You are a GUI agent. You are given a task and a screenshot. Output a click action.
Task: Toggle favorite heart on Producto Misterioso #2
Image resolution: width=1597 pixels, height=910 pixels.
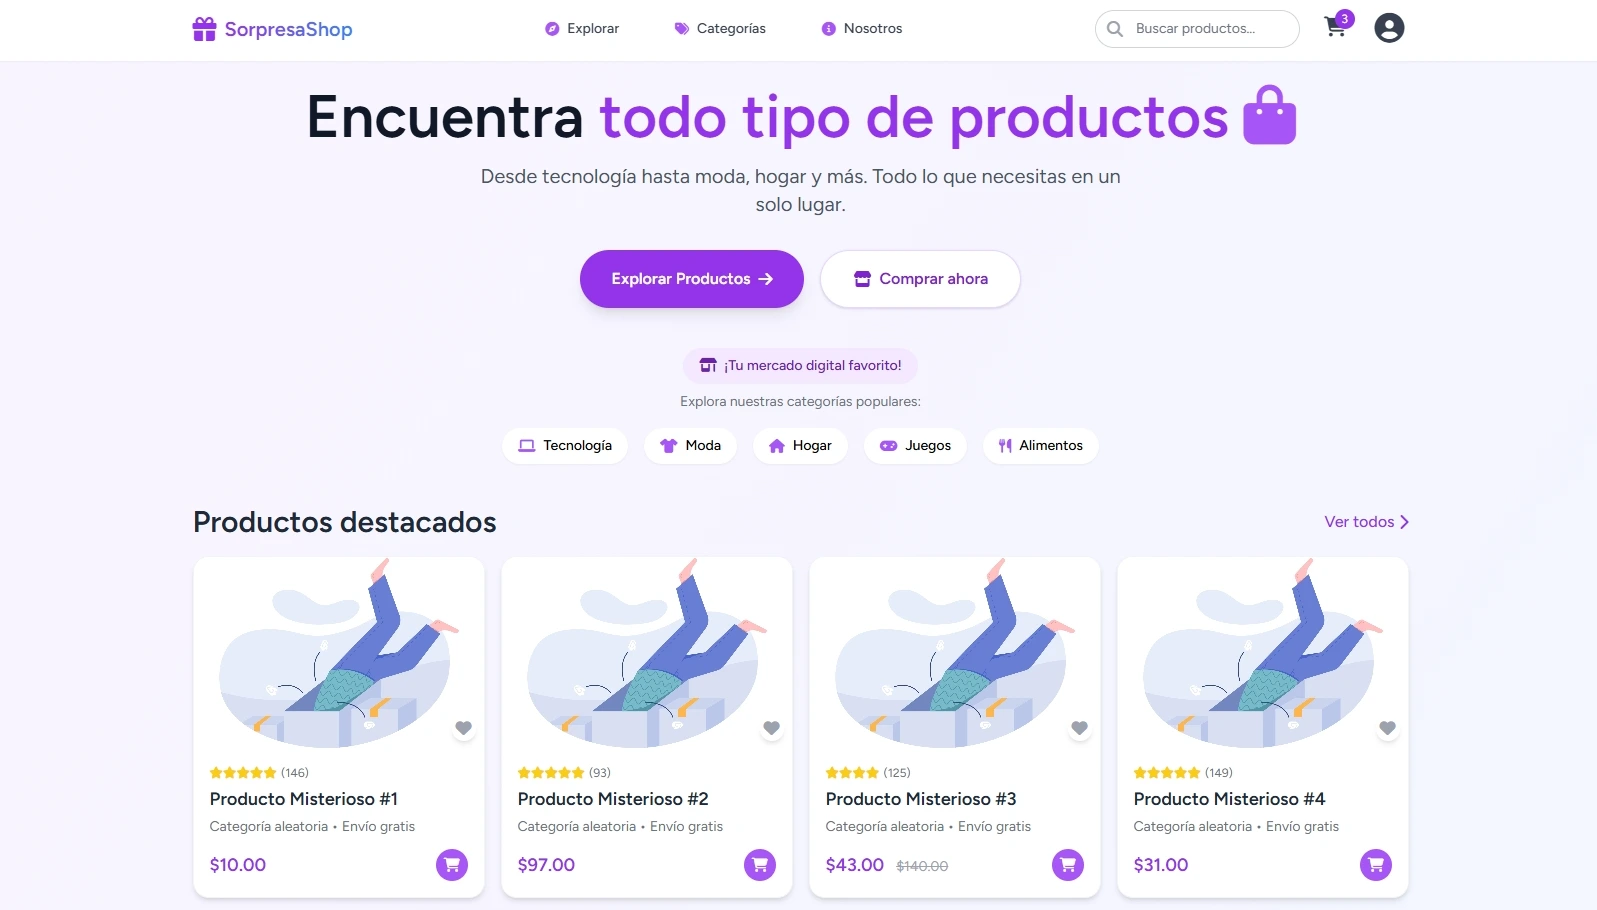(x=771, y=728)
